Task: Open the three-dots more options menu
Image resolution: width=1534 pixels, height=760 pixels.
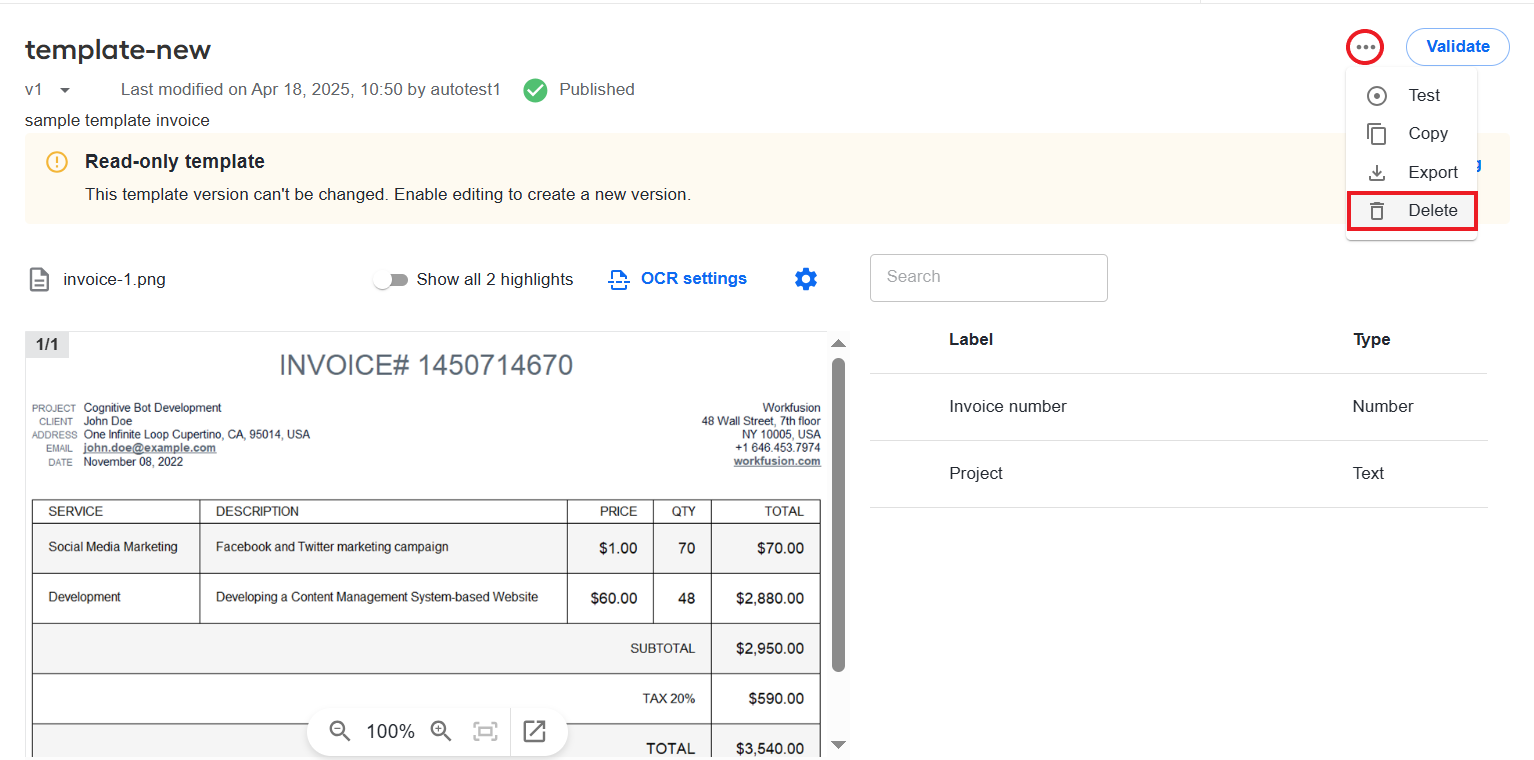Action: pos(1365,47)
